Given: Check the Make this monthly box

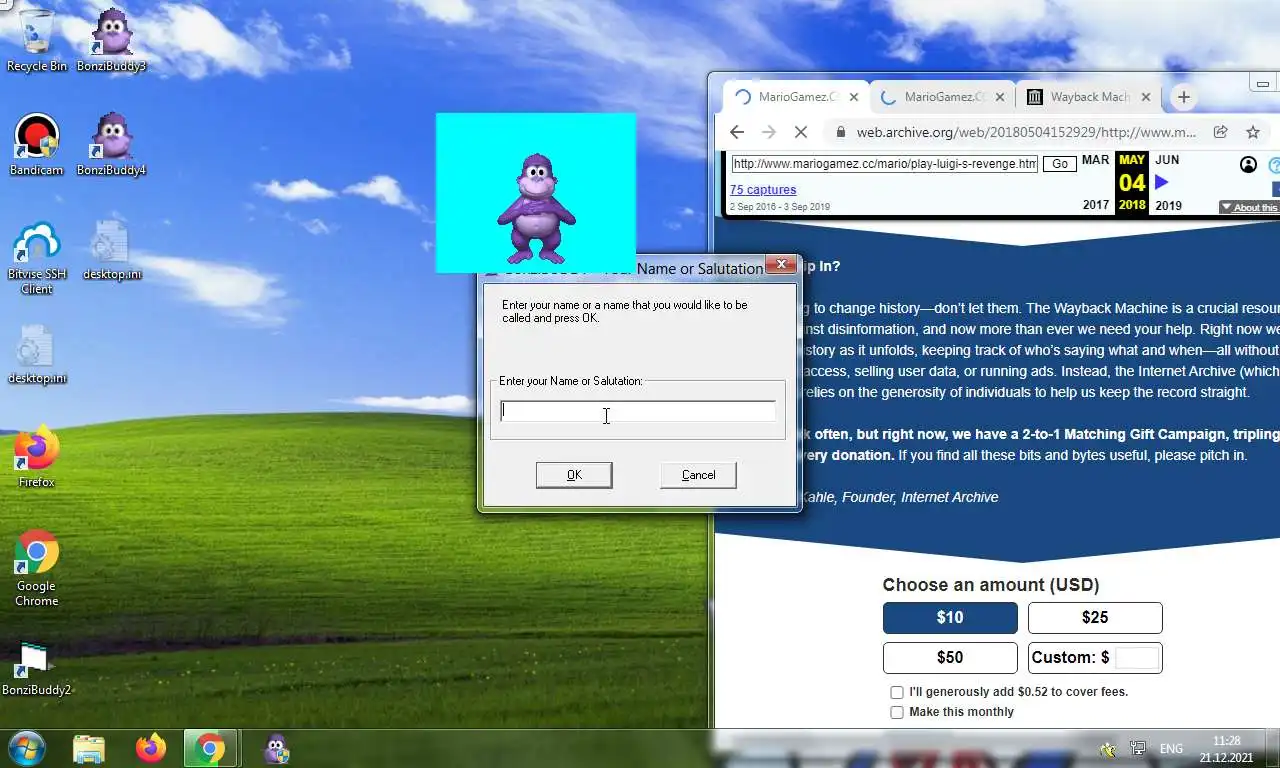Looking at the screenshot, I should coord(897,712).
